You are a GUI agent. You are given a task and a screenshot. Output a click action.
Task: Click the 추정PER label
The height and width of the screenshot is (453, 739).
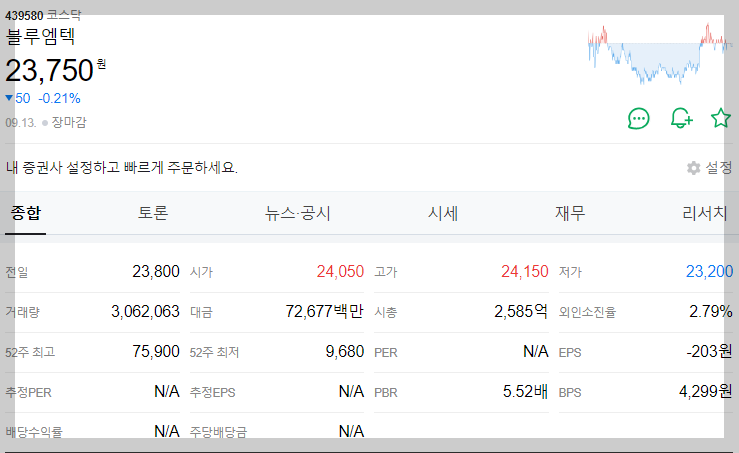(x=28, y=393)
